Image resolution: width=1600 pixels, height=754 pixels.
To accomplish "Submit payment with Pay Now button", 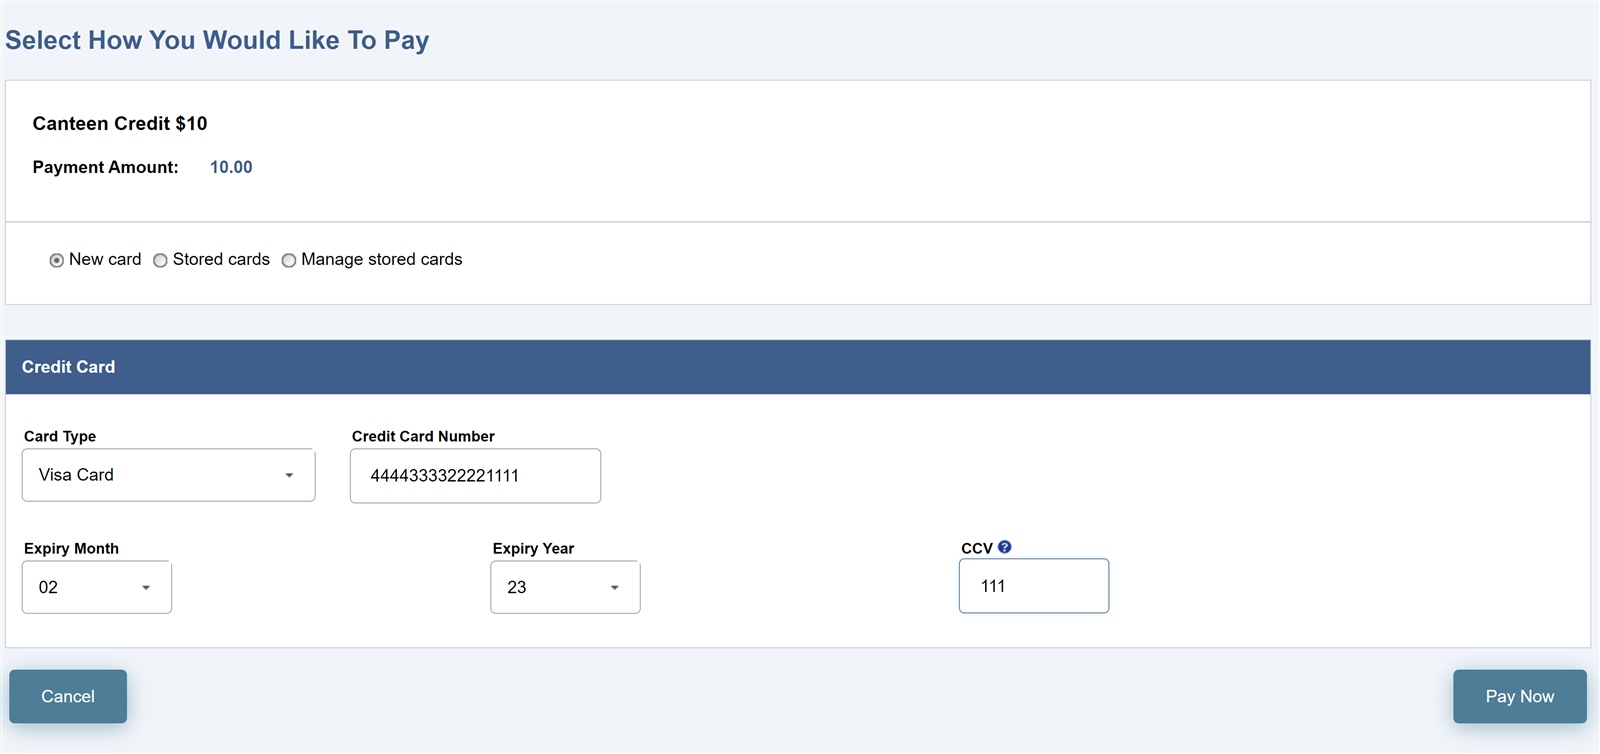I will 1519,696.
